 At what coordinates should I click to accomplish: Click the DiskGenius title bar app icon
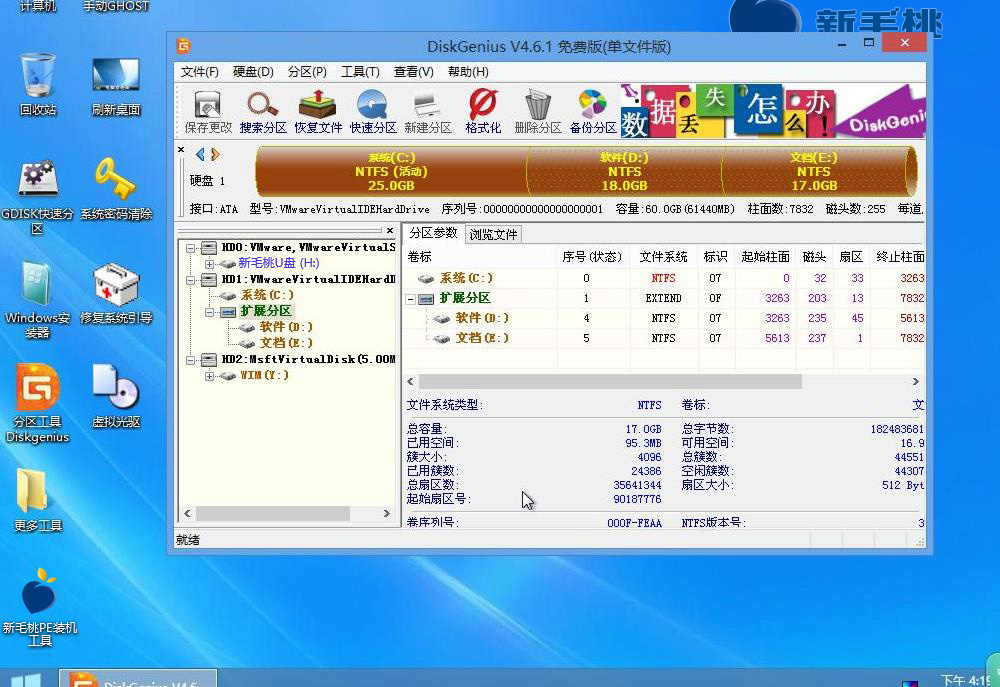(x=184, y=46)
